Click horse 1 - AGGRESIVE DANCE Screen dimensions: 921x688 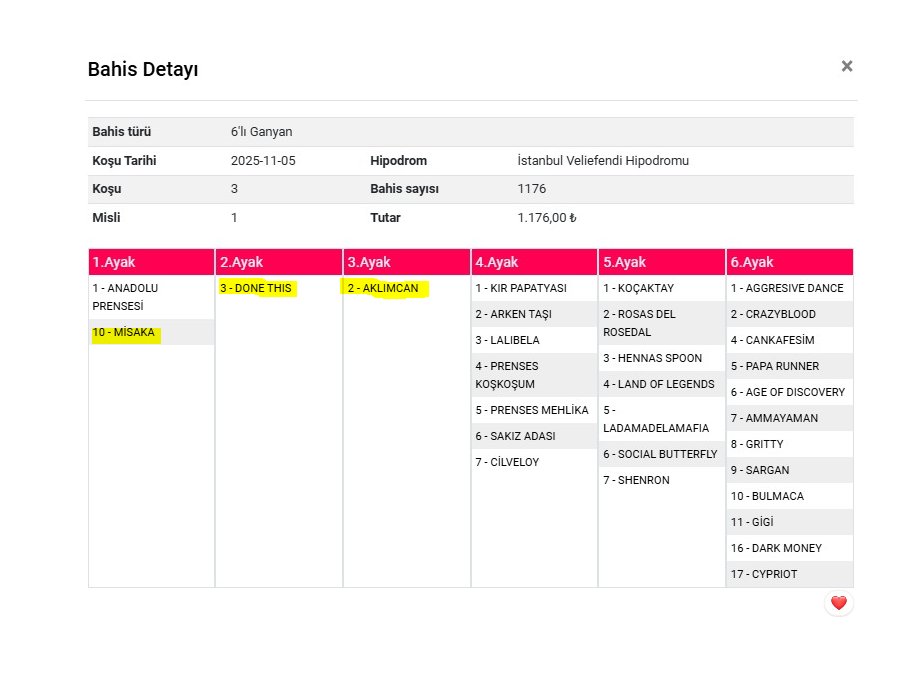pyautogui.click(x=790, y=288)
